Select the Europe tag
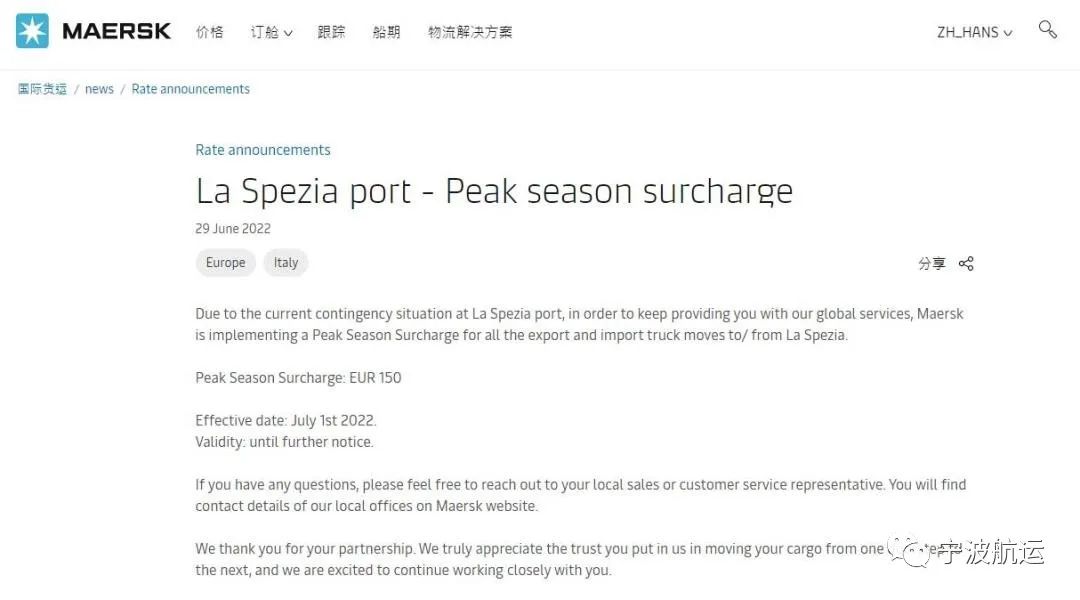The width and height of the screenshot is (1080, 600). (x=225, y=262)
